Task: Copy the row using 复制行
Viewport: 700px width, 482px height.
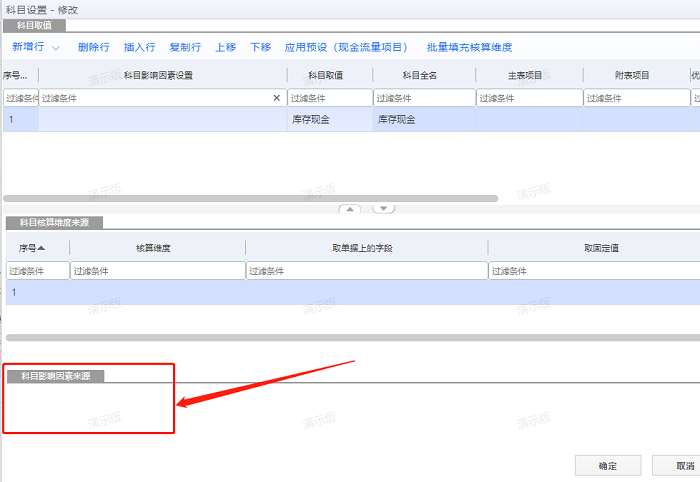Action: click(185, 47)
